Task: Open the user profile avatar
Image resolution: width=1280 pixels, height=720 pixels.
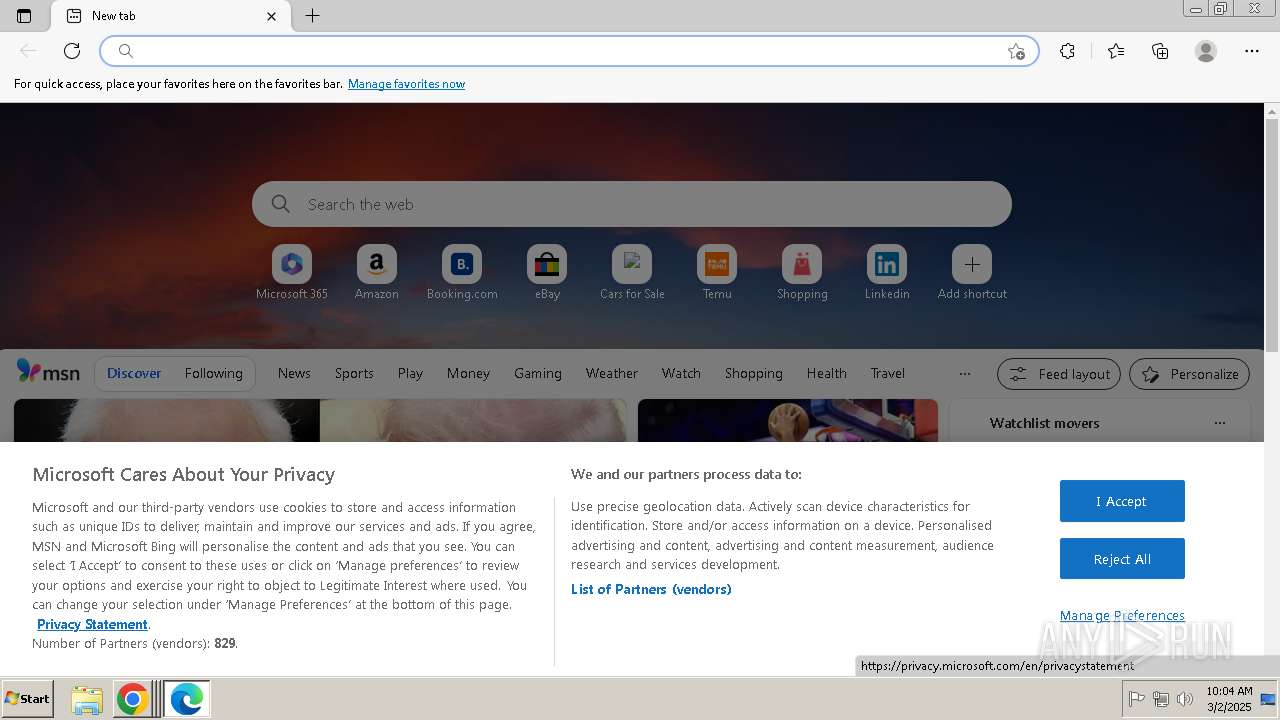Action: click(x=1206, y=51)
